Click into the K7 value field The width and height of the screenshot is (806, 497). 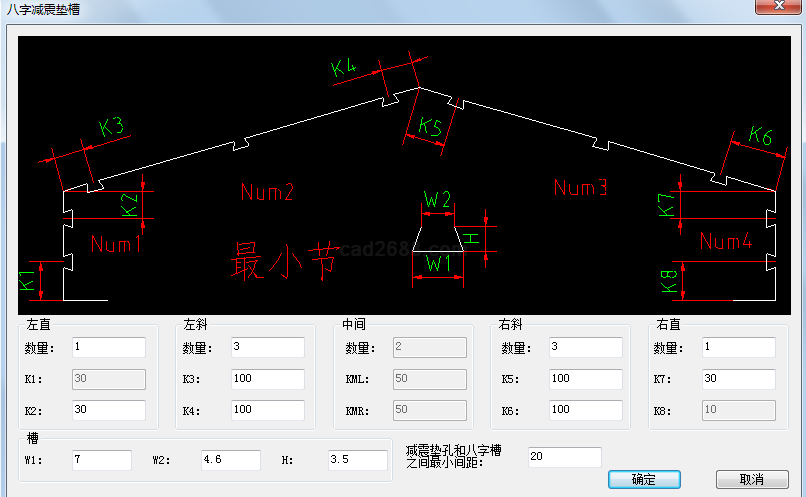pos(738,379)
